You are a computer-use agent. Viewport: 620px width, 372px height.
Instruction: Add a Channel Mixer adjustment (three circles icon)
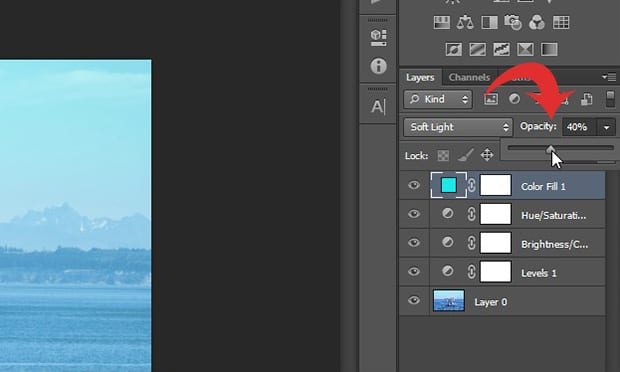537,23
